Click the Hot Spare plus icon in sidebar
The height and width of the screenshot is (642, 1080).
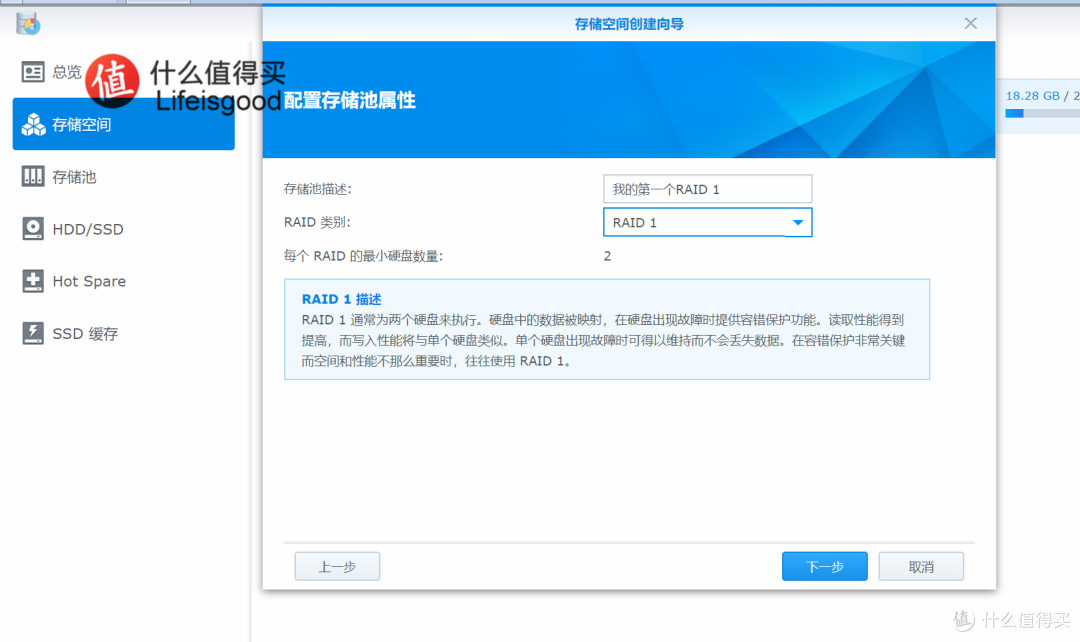click(x=33, y=281)
